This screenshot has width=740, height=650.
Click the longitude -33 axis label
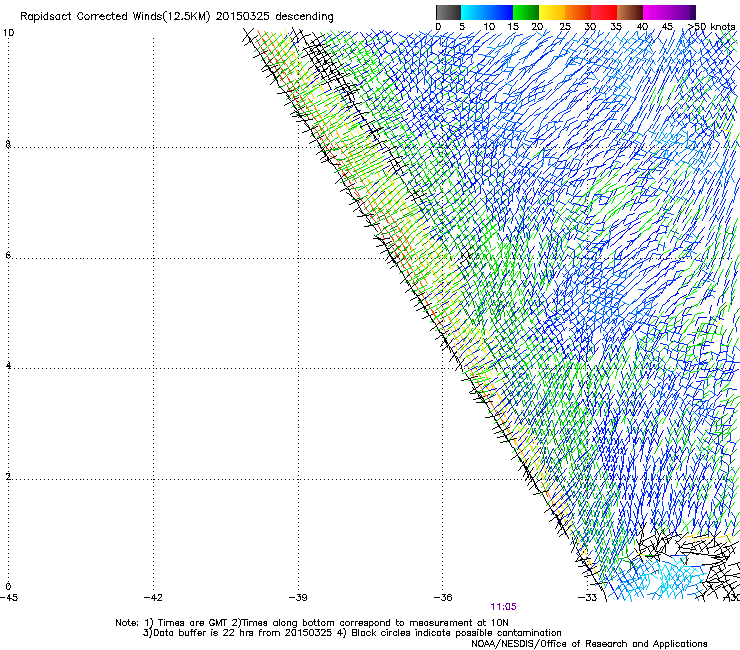tap(588, 597)
